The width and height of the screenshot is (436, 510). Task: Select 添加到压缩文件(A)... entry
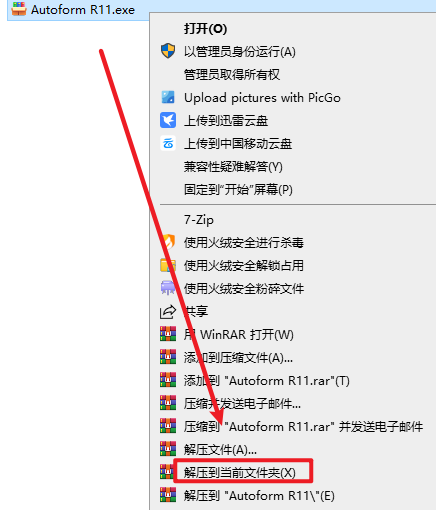(x=238, y=357)
